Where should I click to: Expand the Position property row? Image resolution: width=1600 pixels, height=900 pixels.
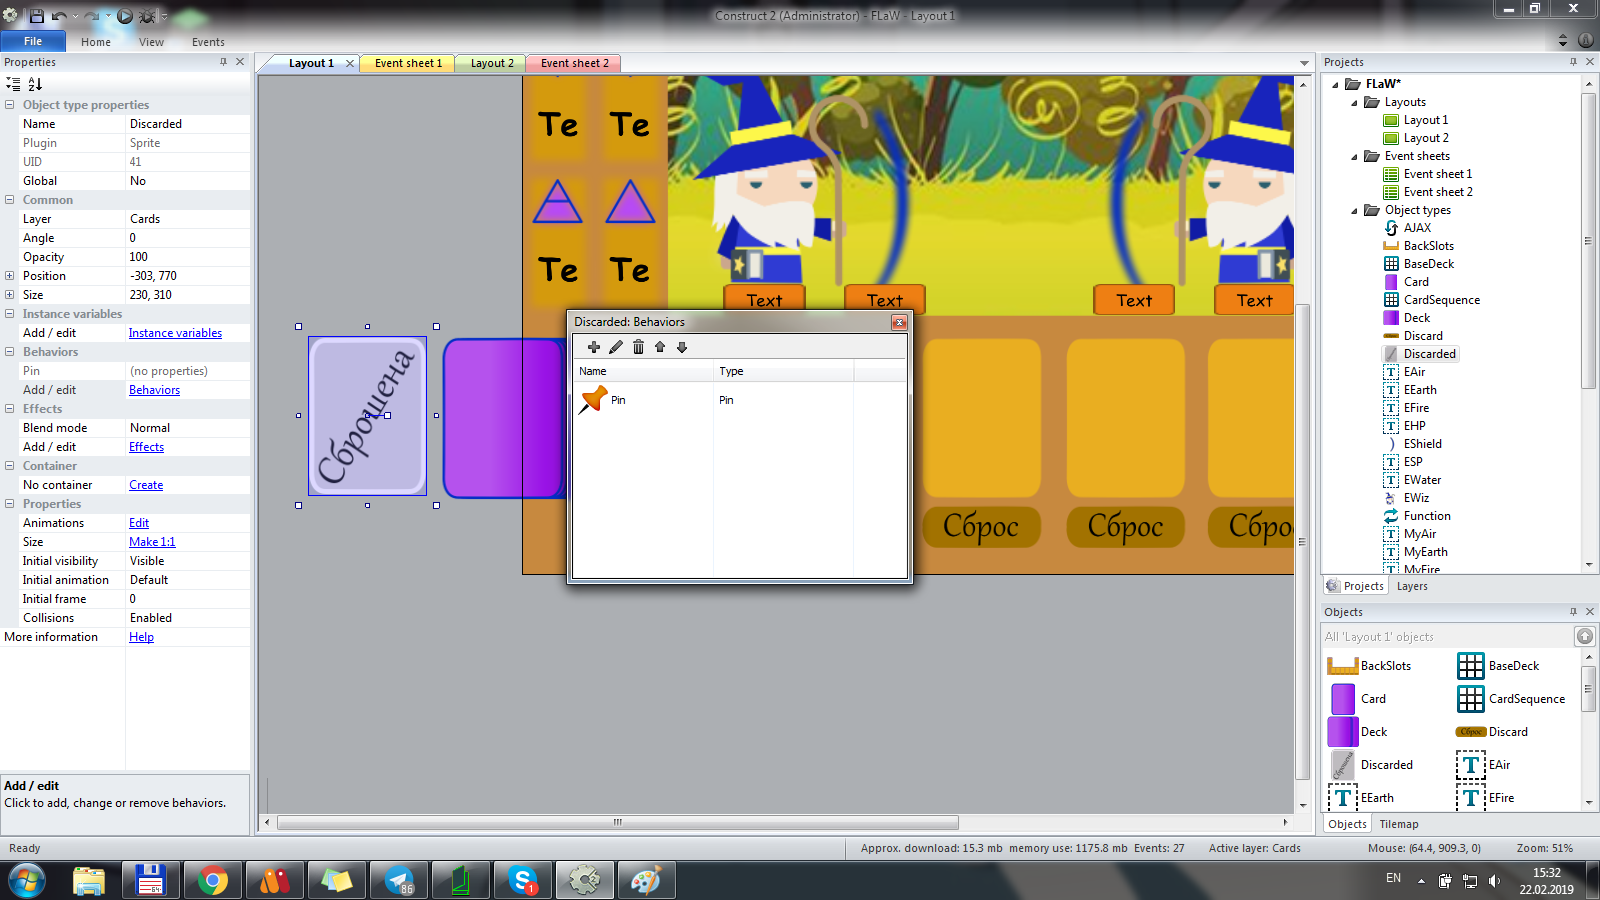(x=10, y=276)
